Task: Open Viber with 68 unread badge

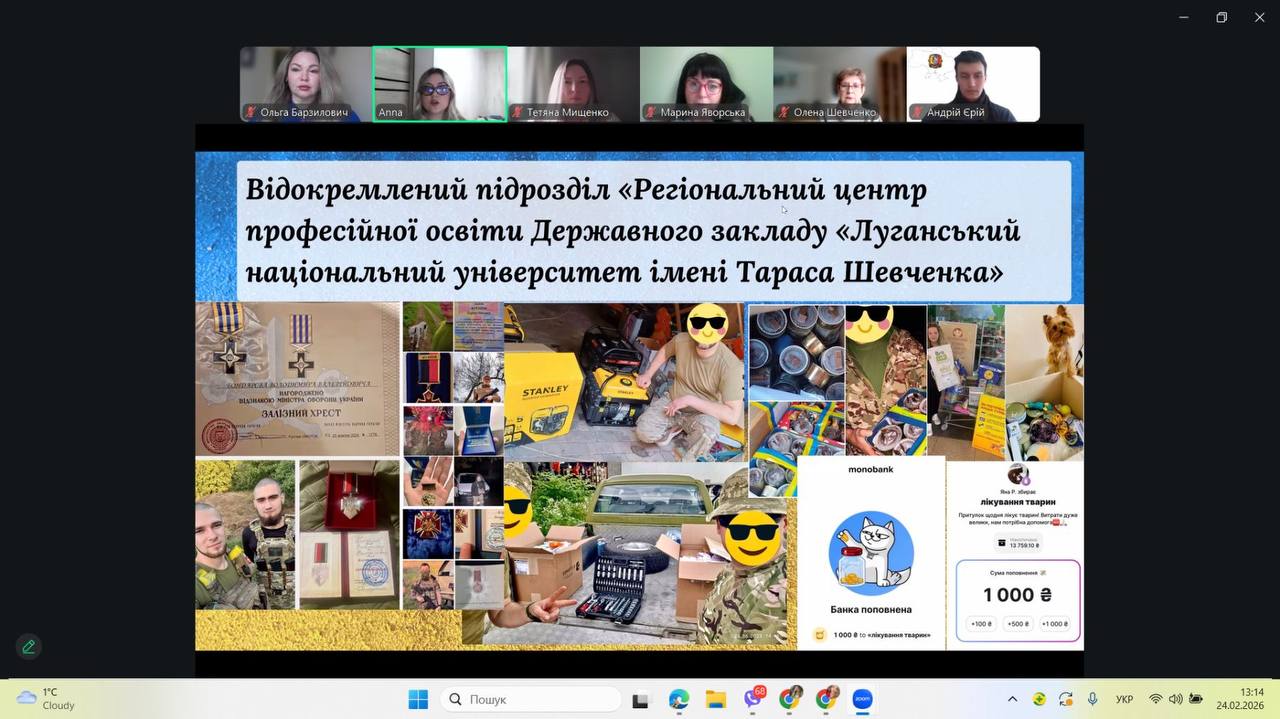Action: 753,699
